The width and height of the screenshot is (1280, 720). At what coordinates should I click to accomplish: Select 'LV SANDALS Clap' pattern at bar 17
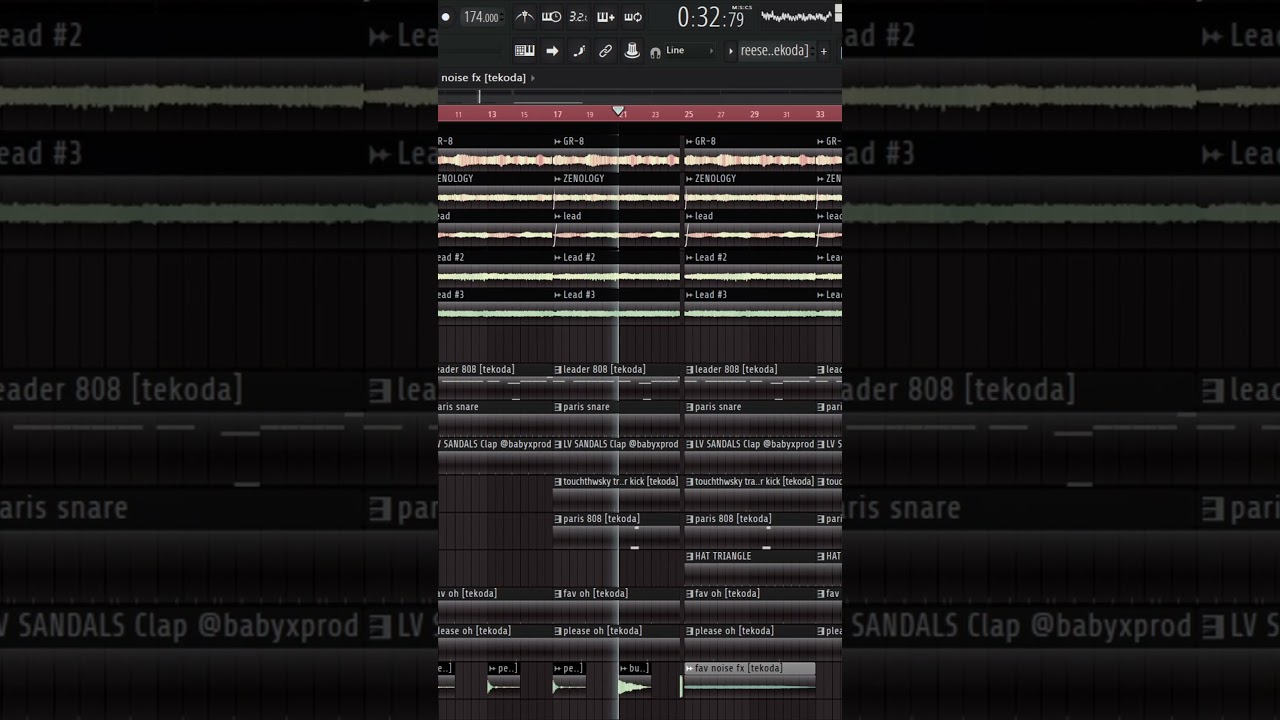tap(616, 455)
